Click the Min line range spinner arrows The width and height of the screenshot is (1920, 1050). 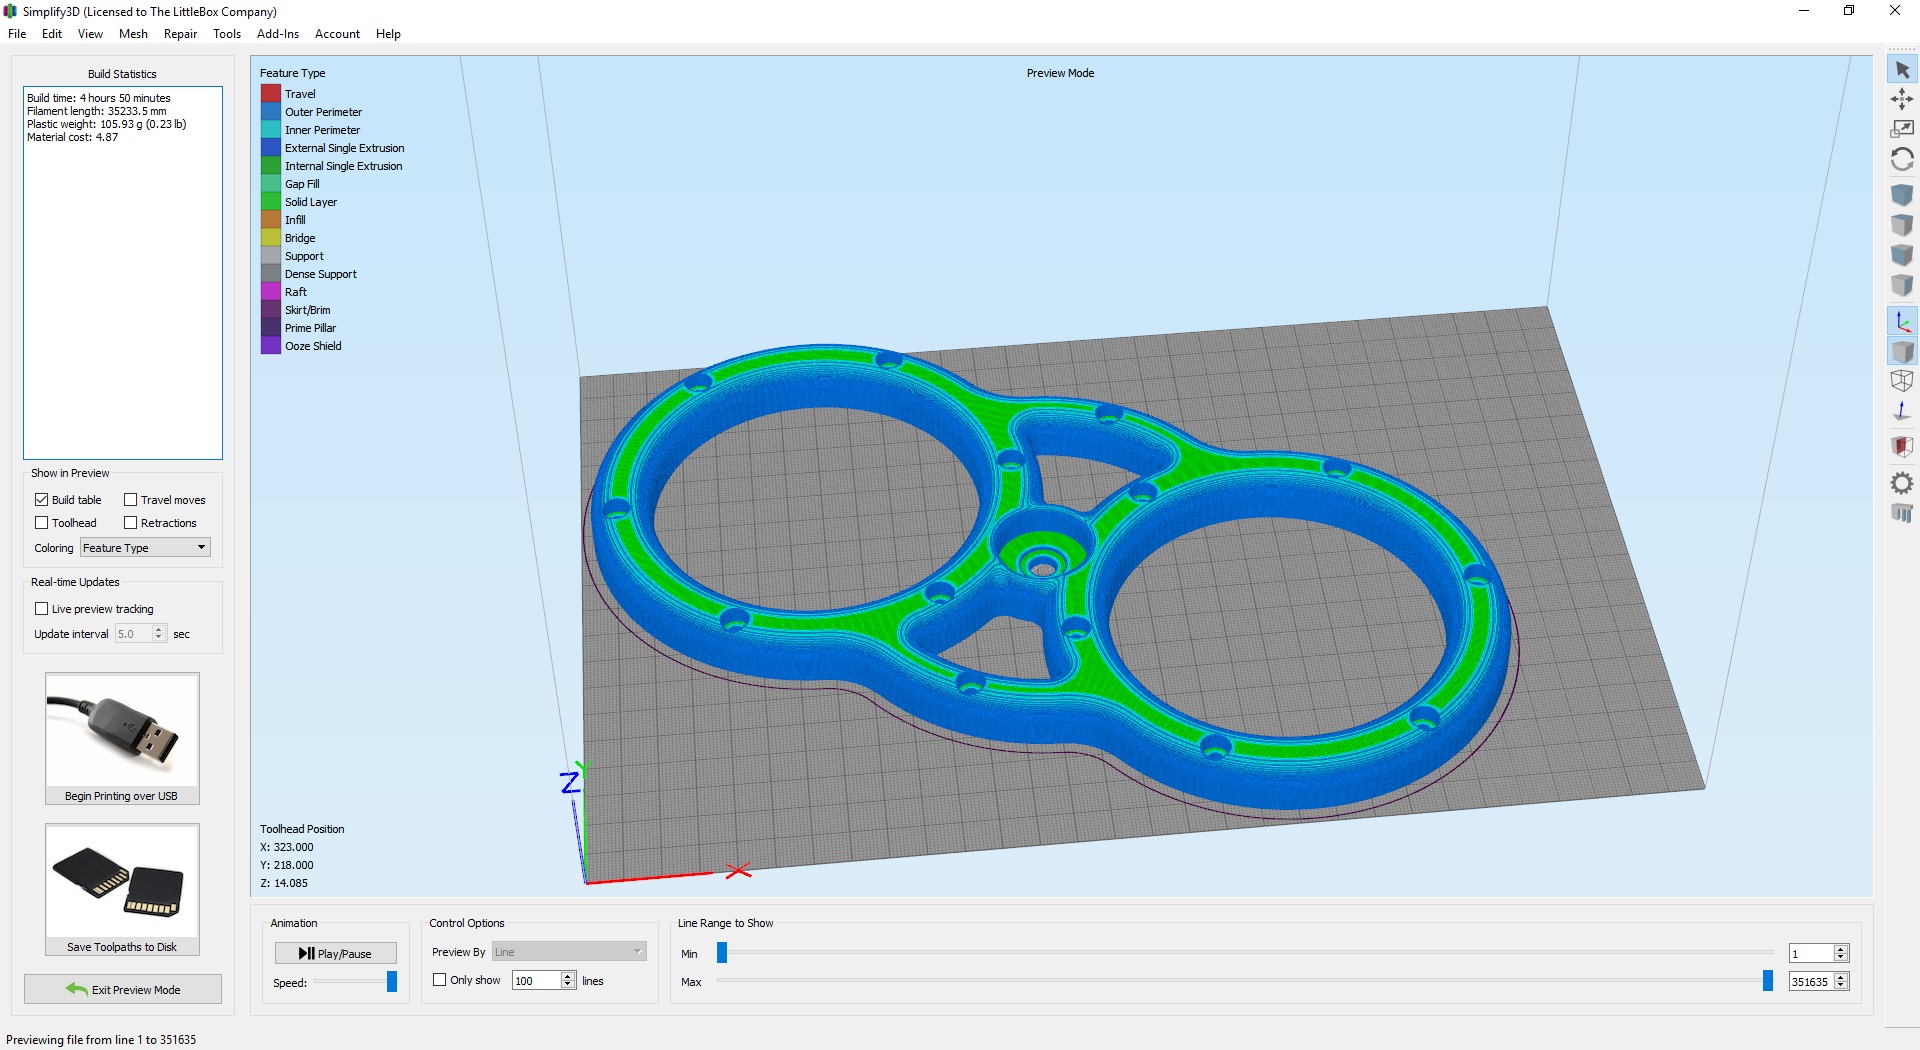pyautogui.click(x=1841, y=953)
